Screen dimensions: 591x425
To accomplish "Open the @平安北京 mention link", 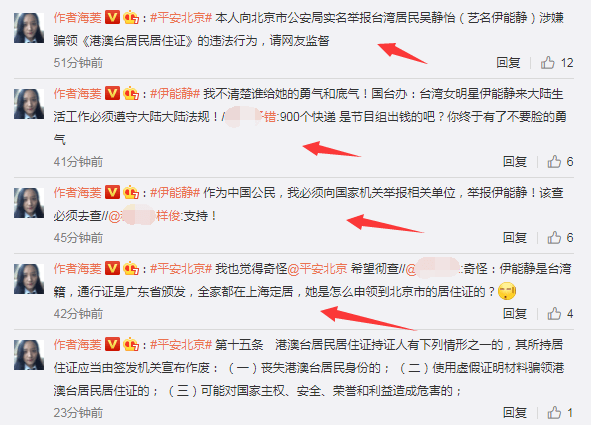I will (317, 269).
